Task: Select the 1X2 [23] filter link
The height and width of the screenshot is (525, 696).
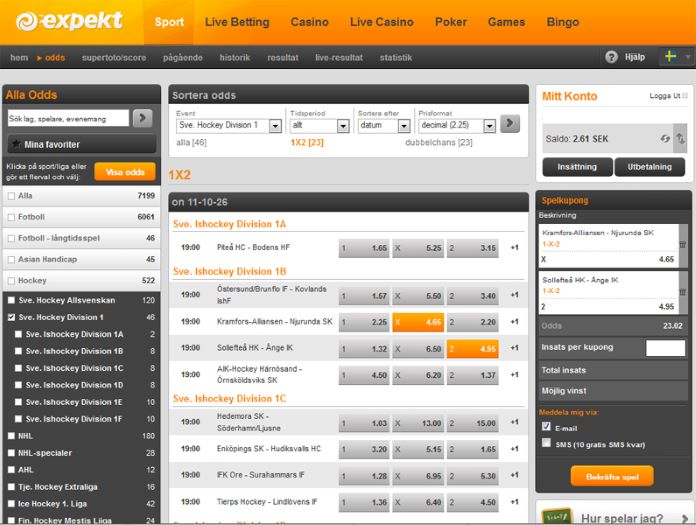Action: (x=307, y=142)
